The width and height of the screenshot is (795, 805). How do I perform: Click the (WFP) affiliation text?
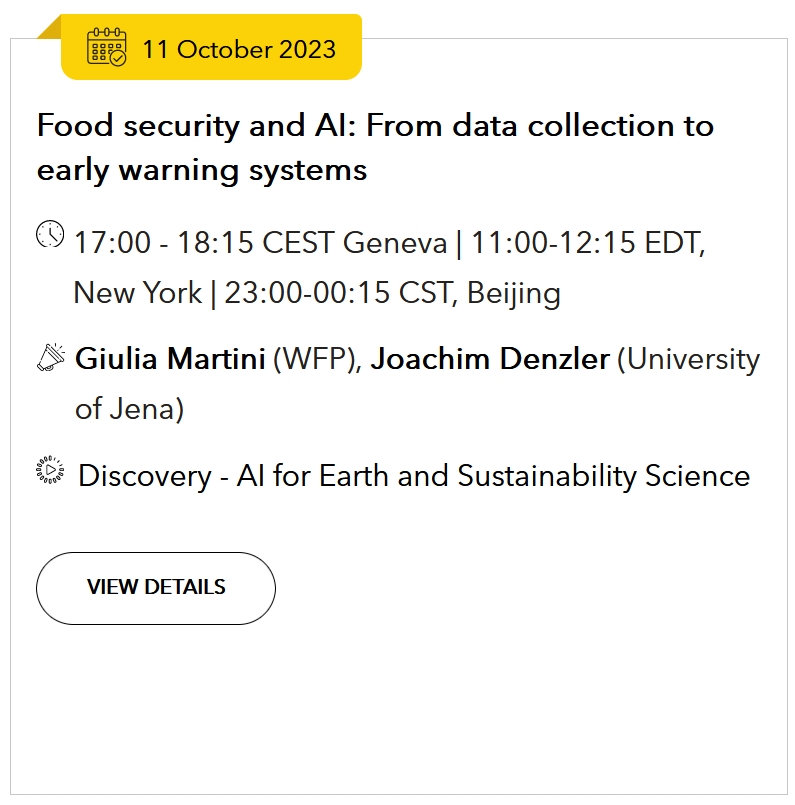tap(318, 358)
